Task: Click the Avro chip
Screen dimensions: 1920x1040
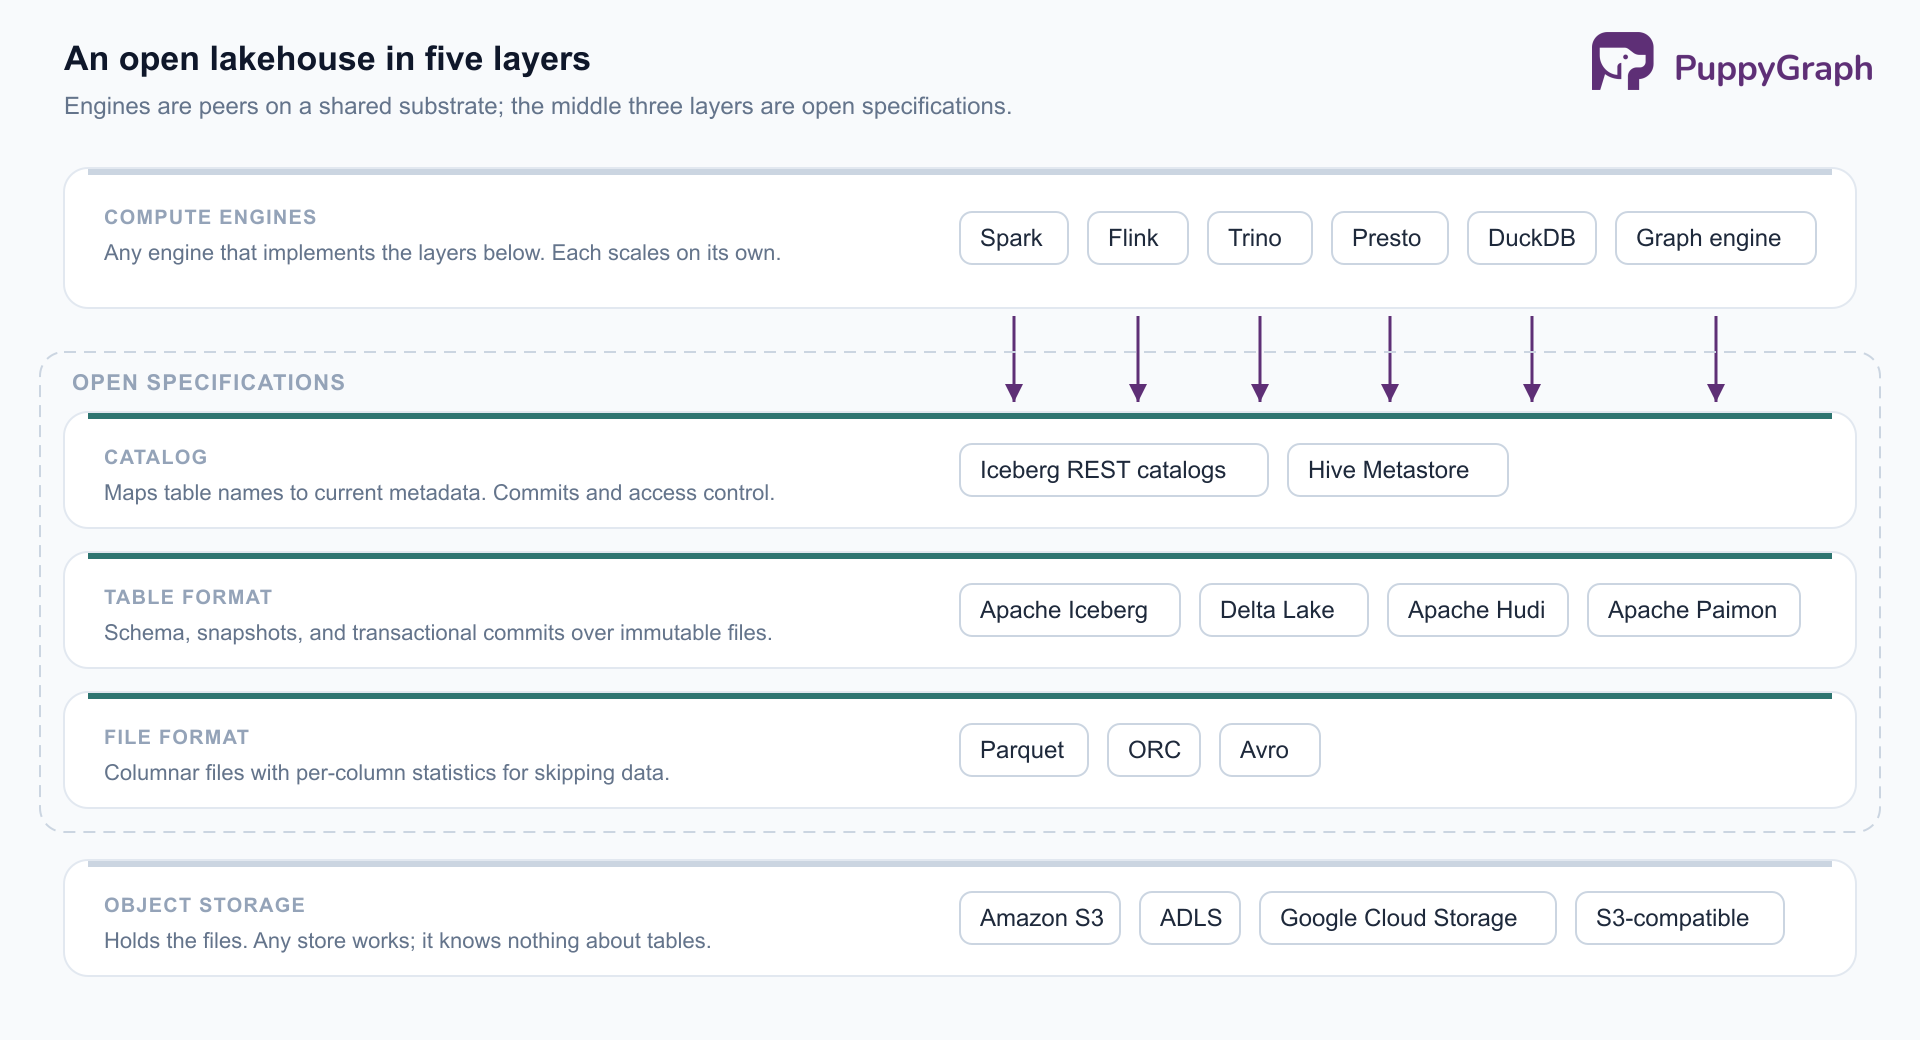Action: (1270, 750)
